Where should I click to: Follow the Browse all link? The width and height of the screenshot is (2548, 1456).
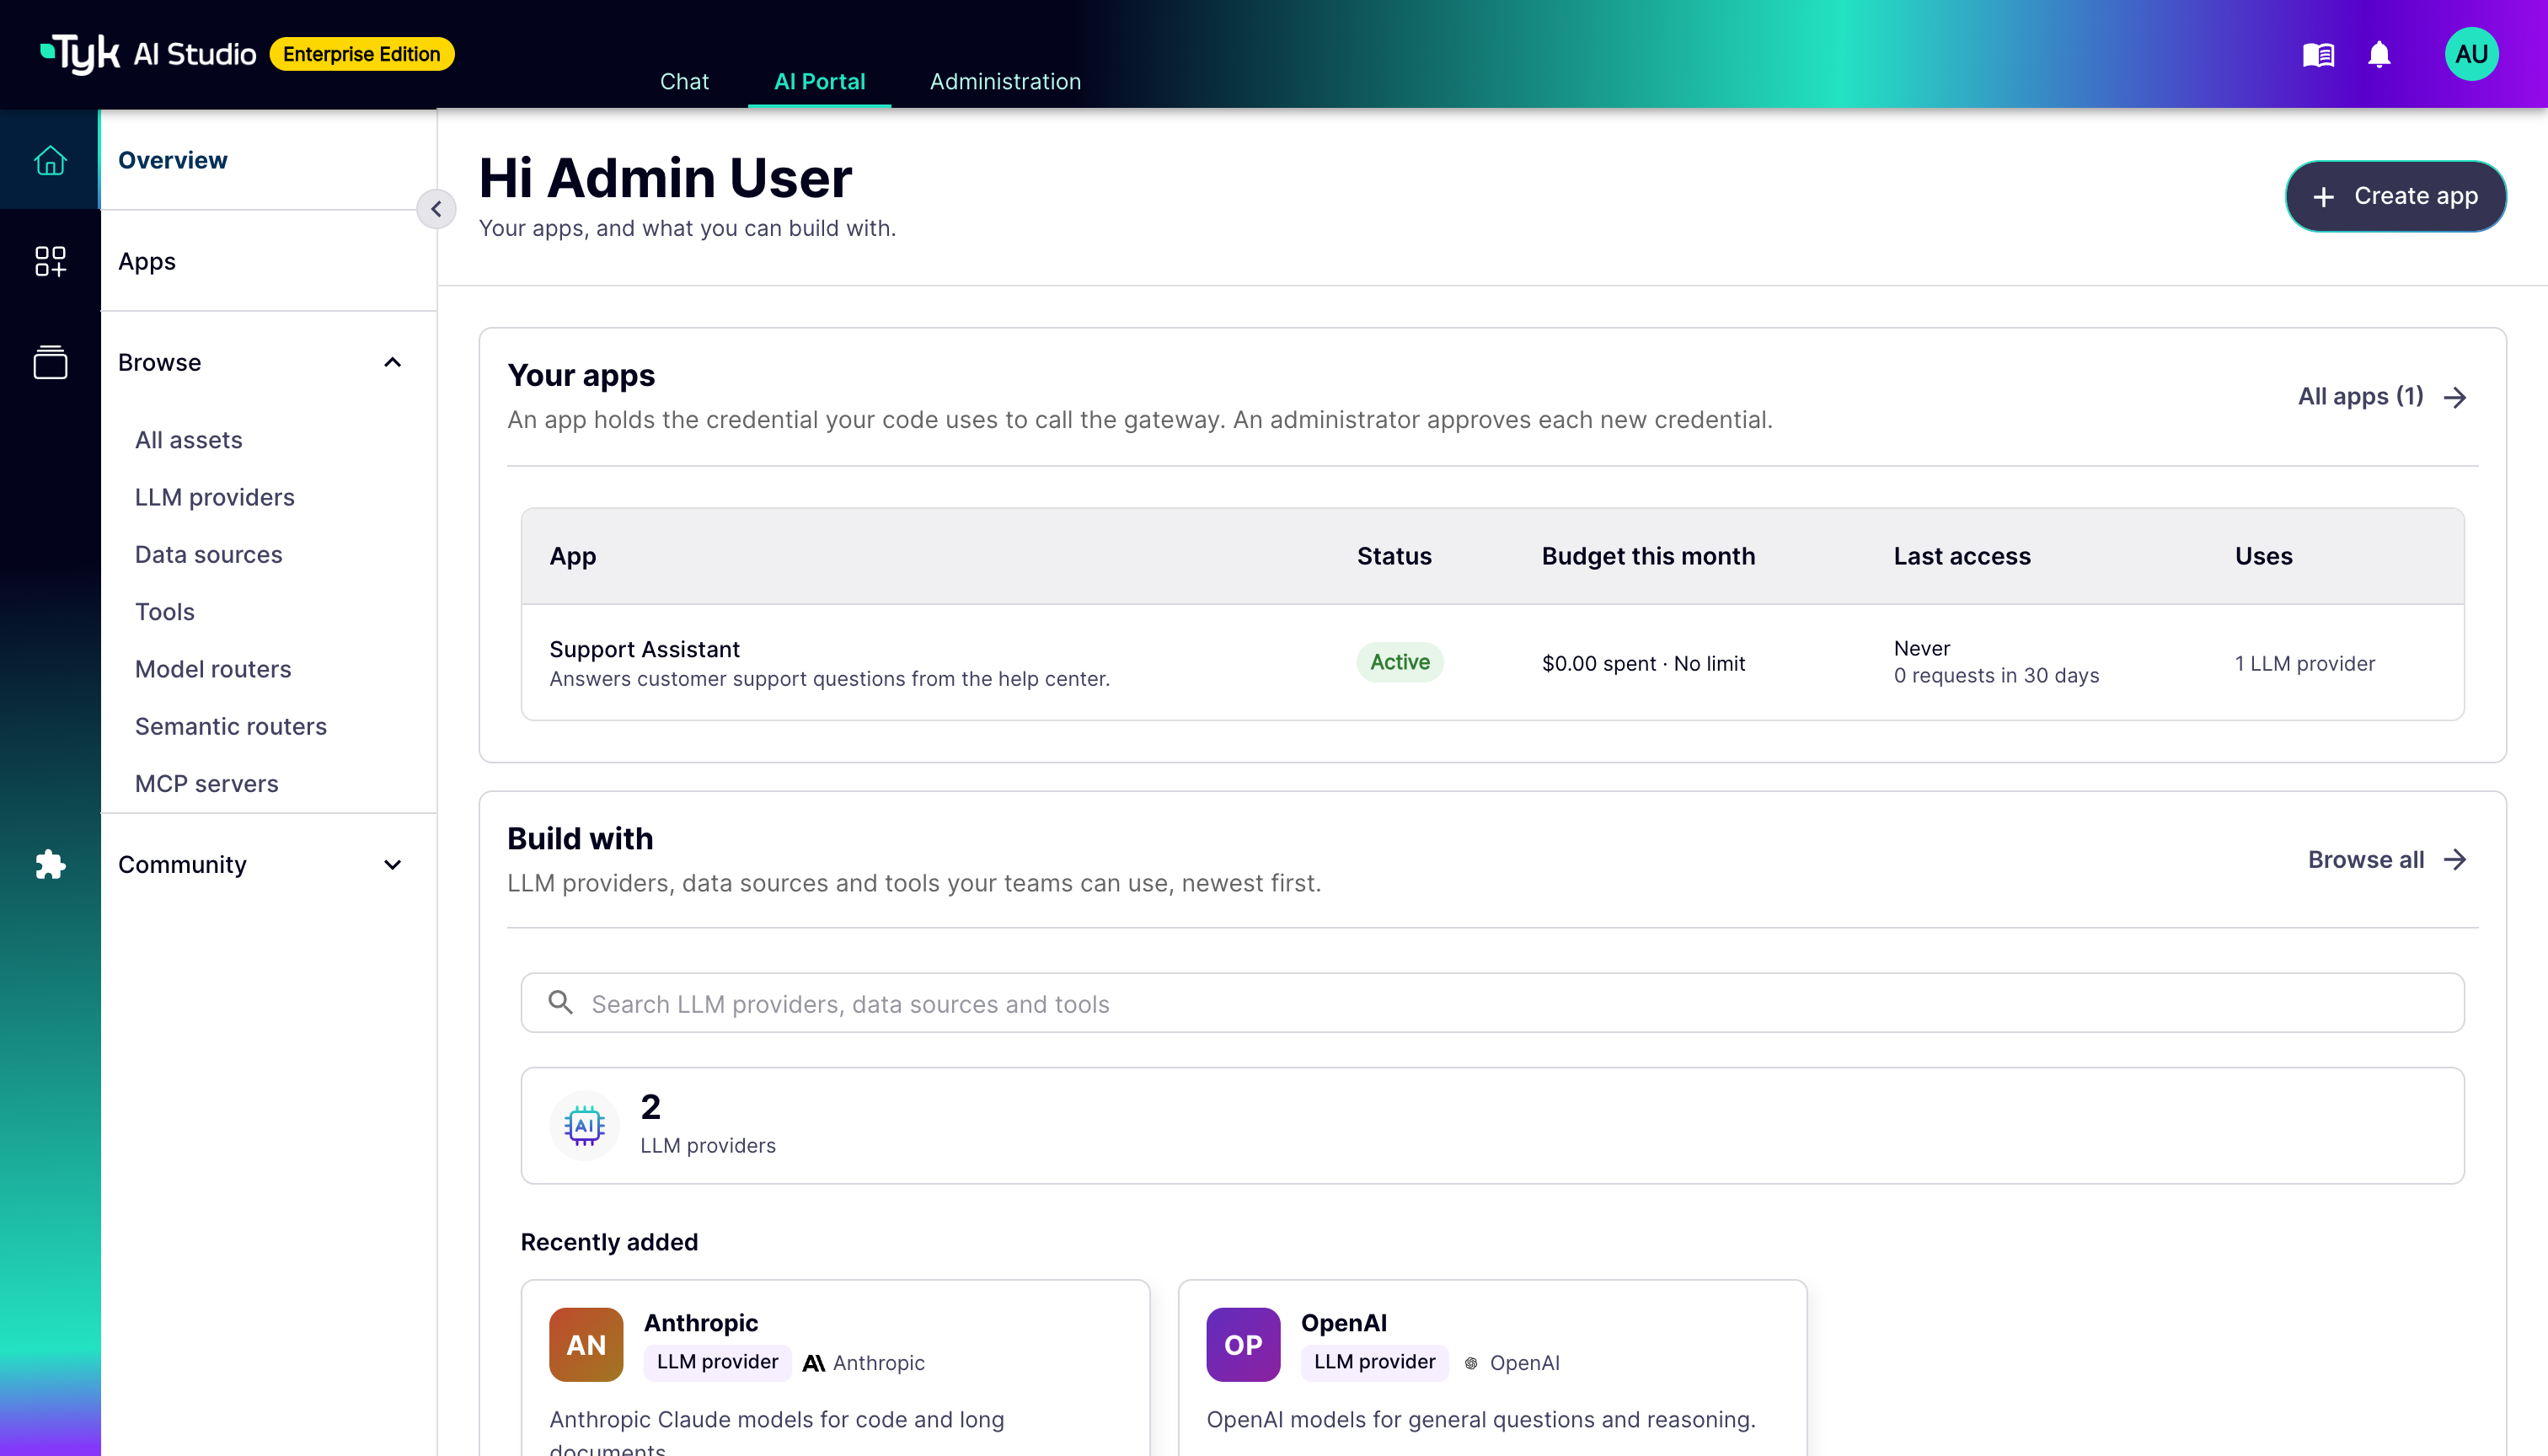tap(2387, 859)
